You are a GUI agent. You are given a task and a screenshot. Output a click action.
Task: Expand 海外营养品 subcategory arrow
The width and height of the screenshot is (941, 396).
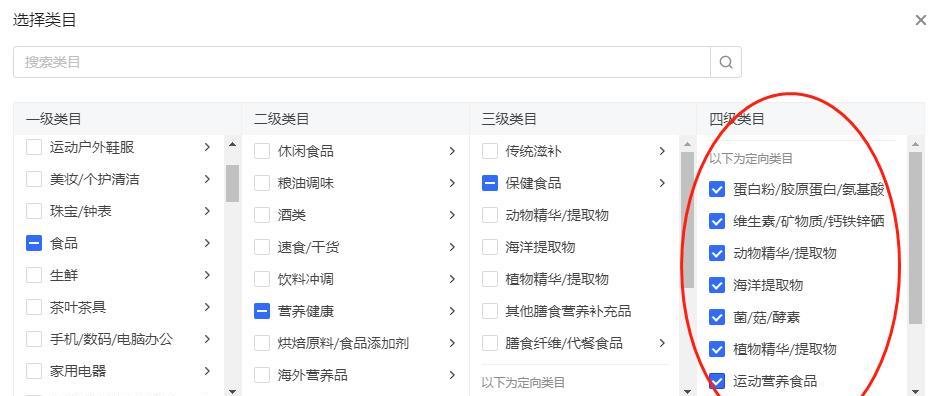(x=452, y=375)
